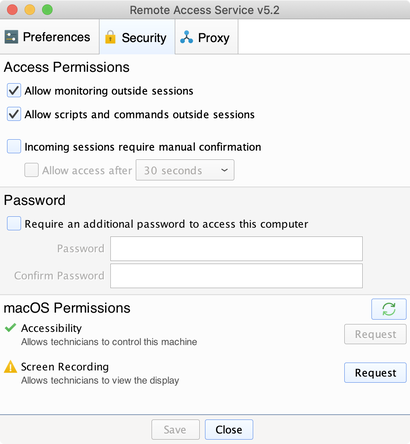Click the yellow padlock Security icon
410x444 pixels.
click(110, 37)
